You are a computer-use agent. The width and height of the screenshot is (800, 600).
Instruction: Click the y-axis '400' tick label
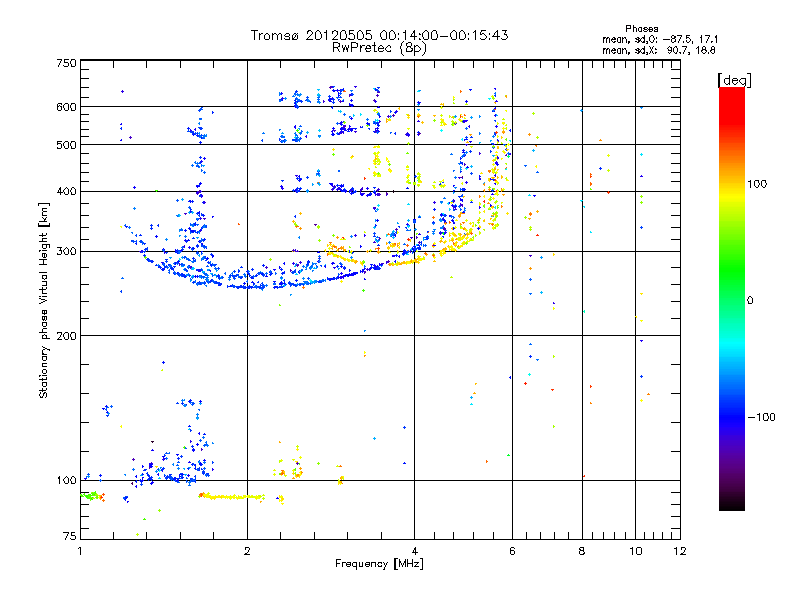(x=66, y=192)
